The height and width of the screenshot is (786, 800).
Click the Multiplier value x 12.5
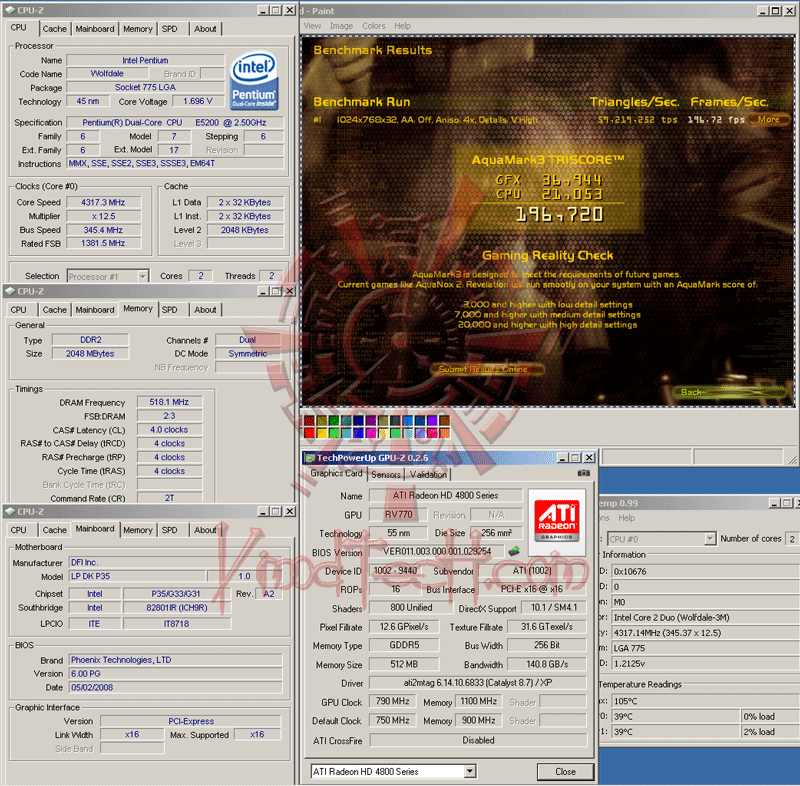[103, 216]
